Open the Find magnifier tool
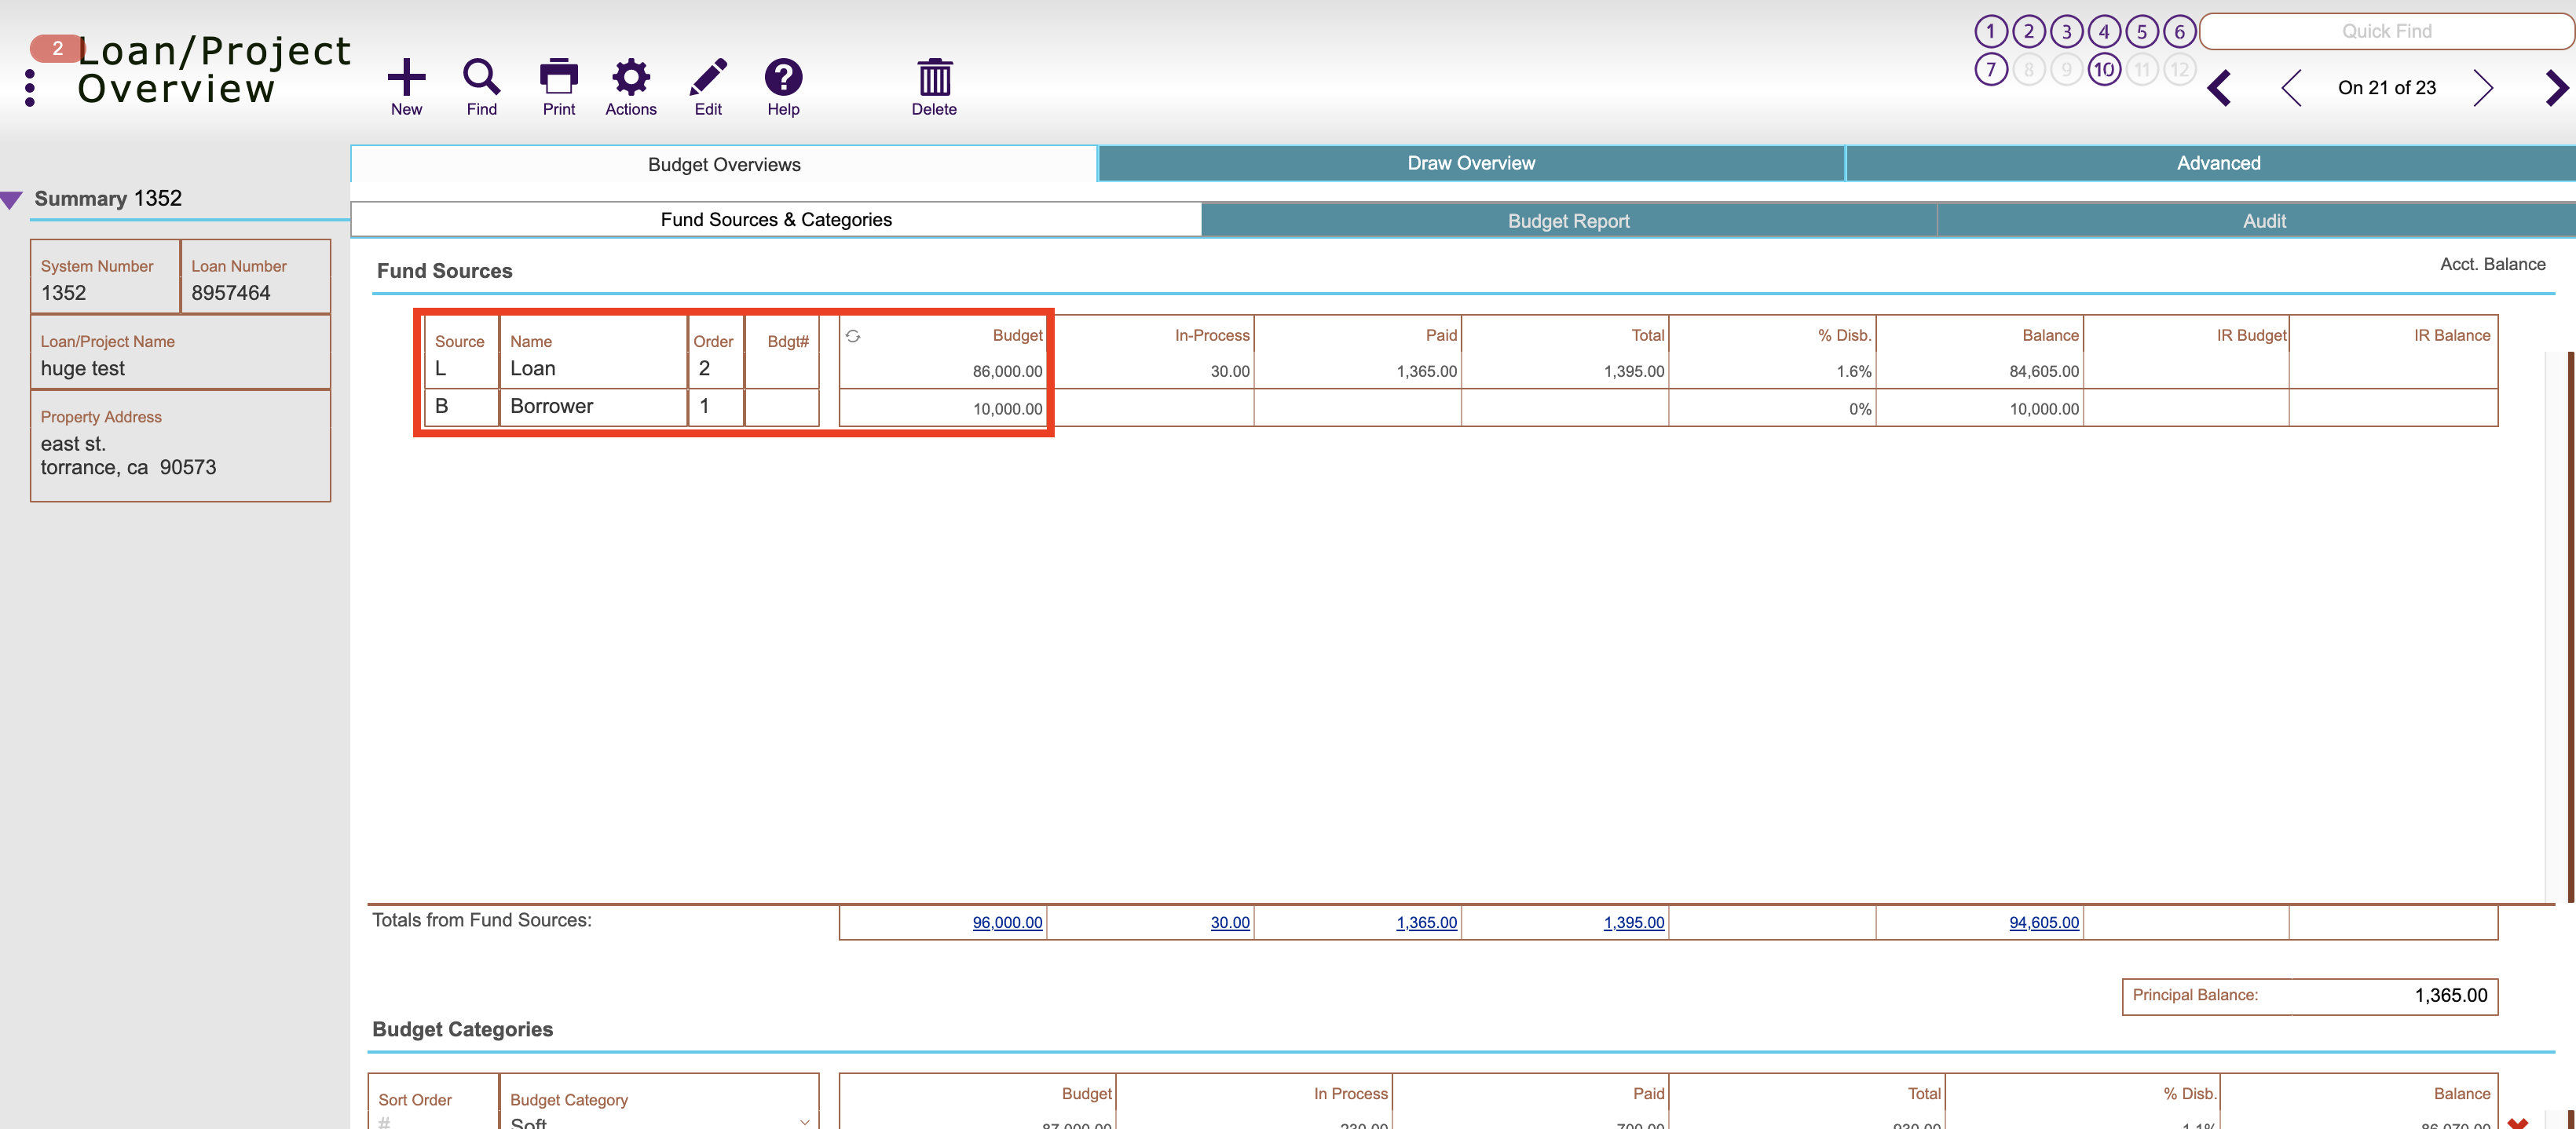Viewport: 2576px width, 1129px height. (x=481, y=77)
